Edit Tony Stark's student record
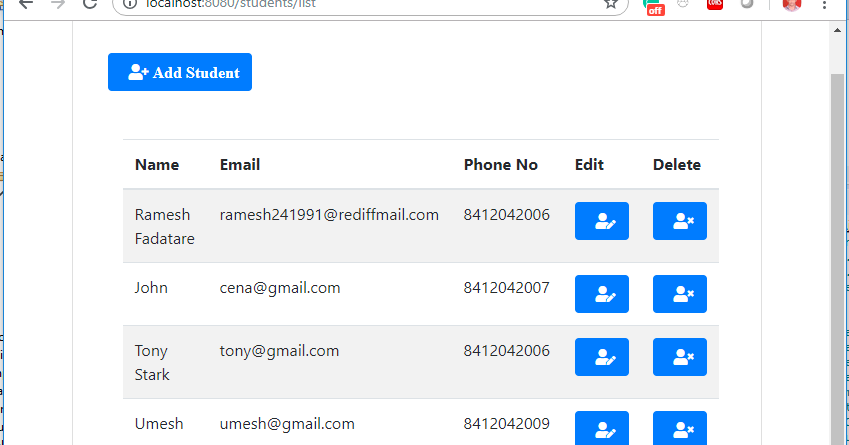Image resolution: width=849 pixels, height=445 pixels. click(601, 357)
